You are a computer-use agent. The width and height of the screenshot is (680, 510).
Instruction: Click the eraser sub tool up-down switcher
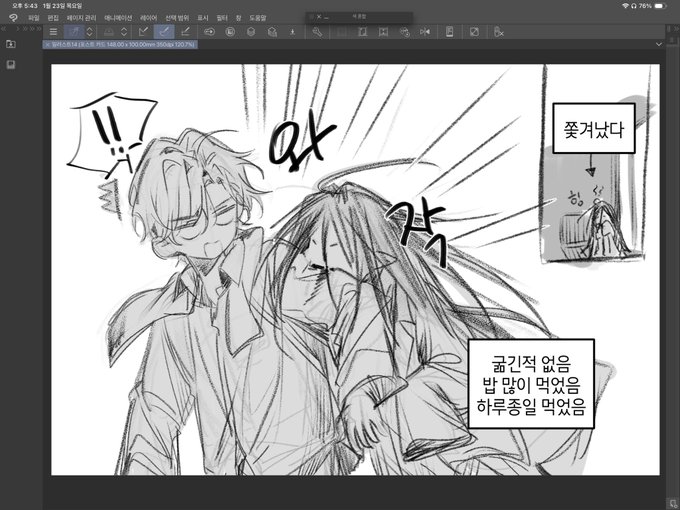point(124,32)
